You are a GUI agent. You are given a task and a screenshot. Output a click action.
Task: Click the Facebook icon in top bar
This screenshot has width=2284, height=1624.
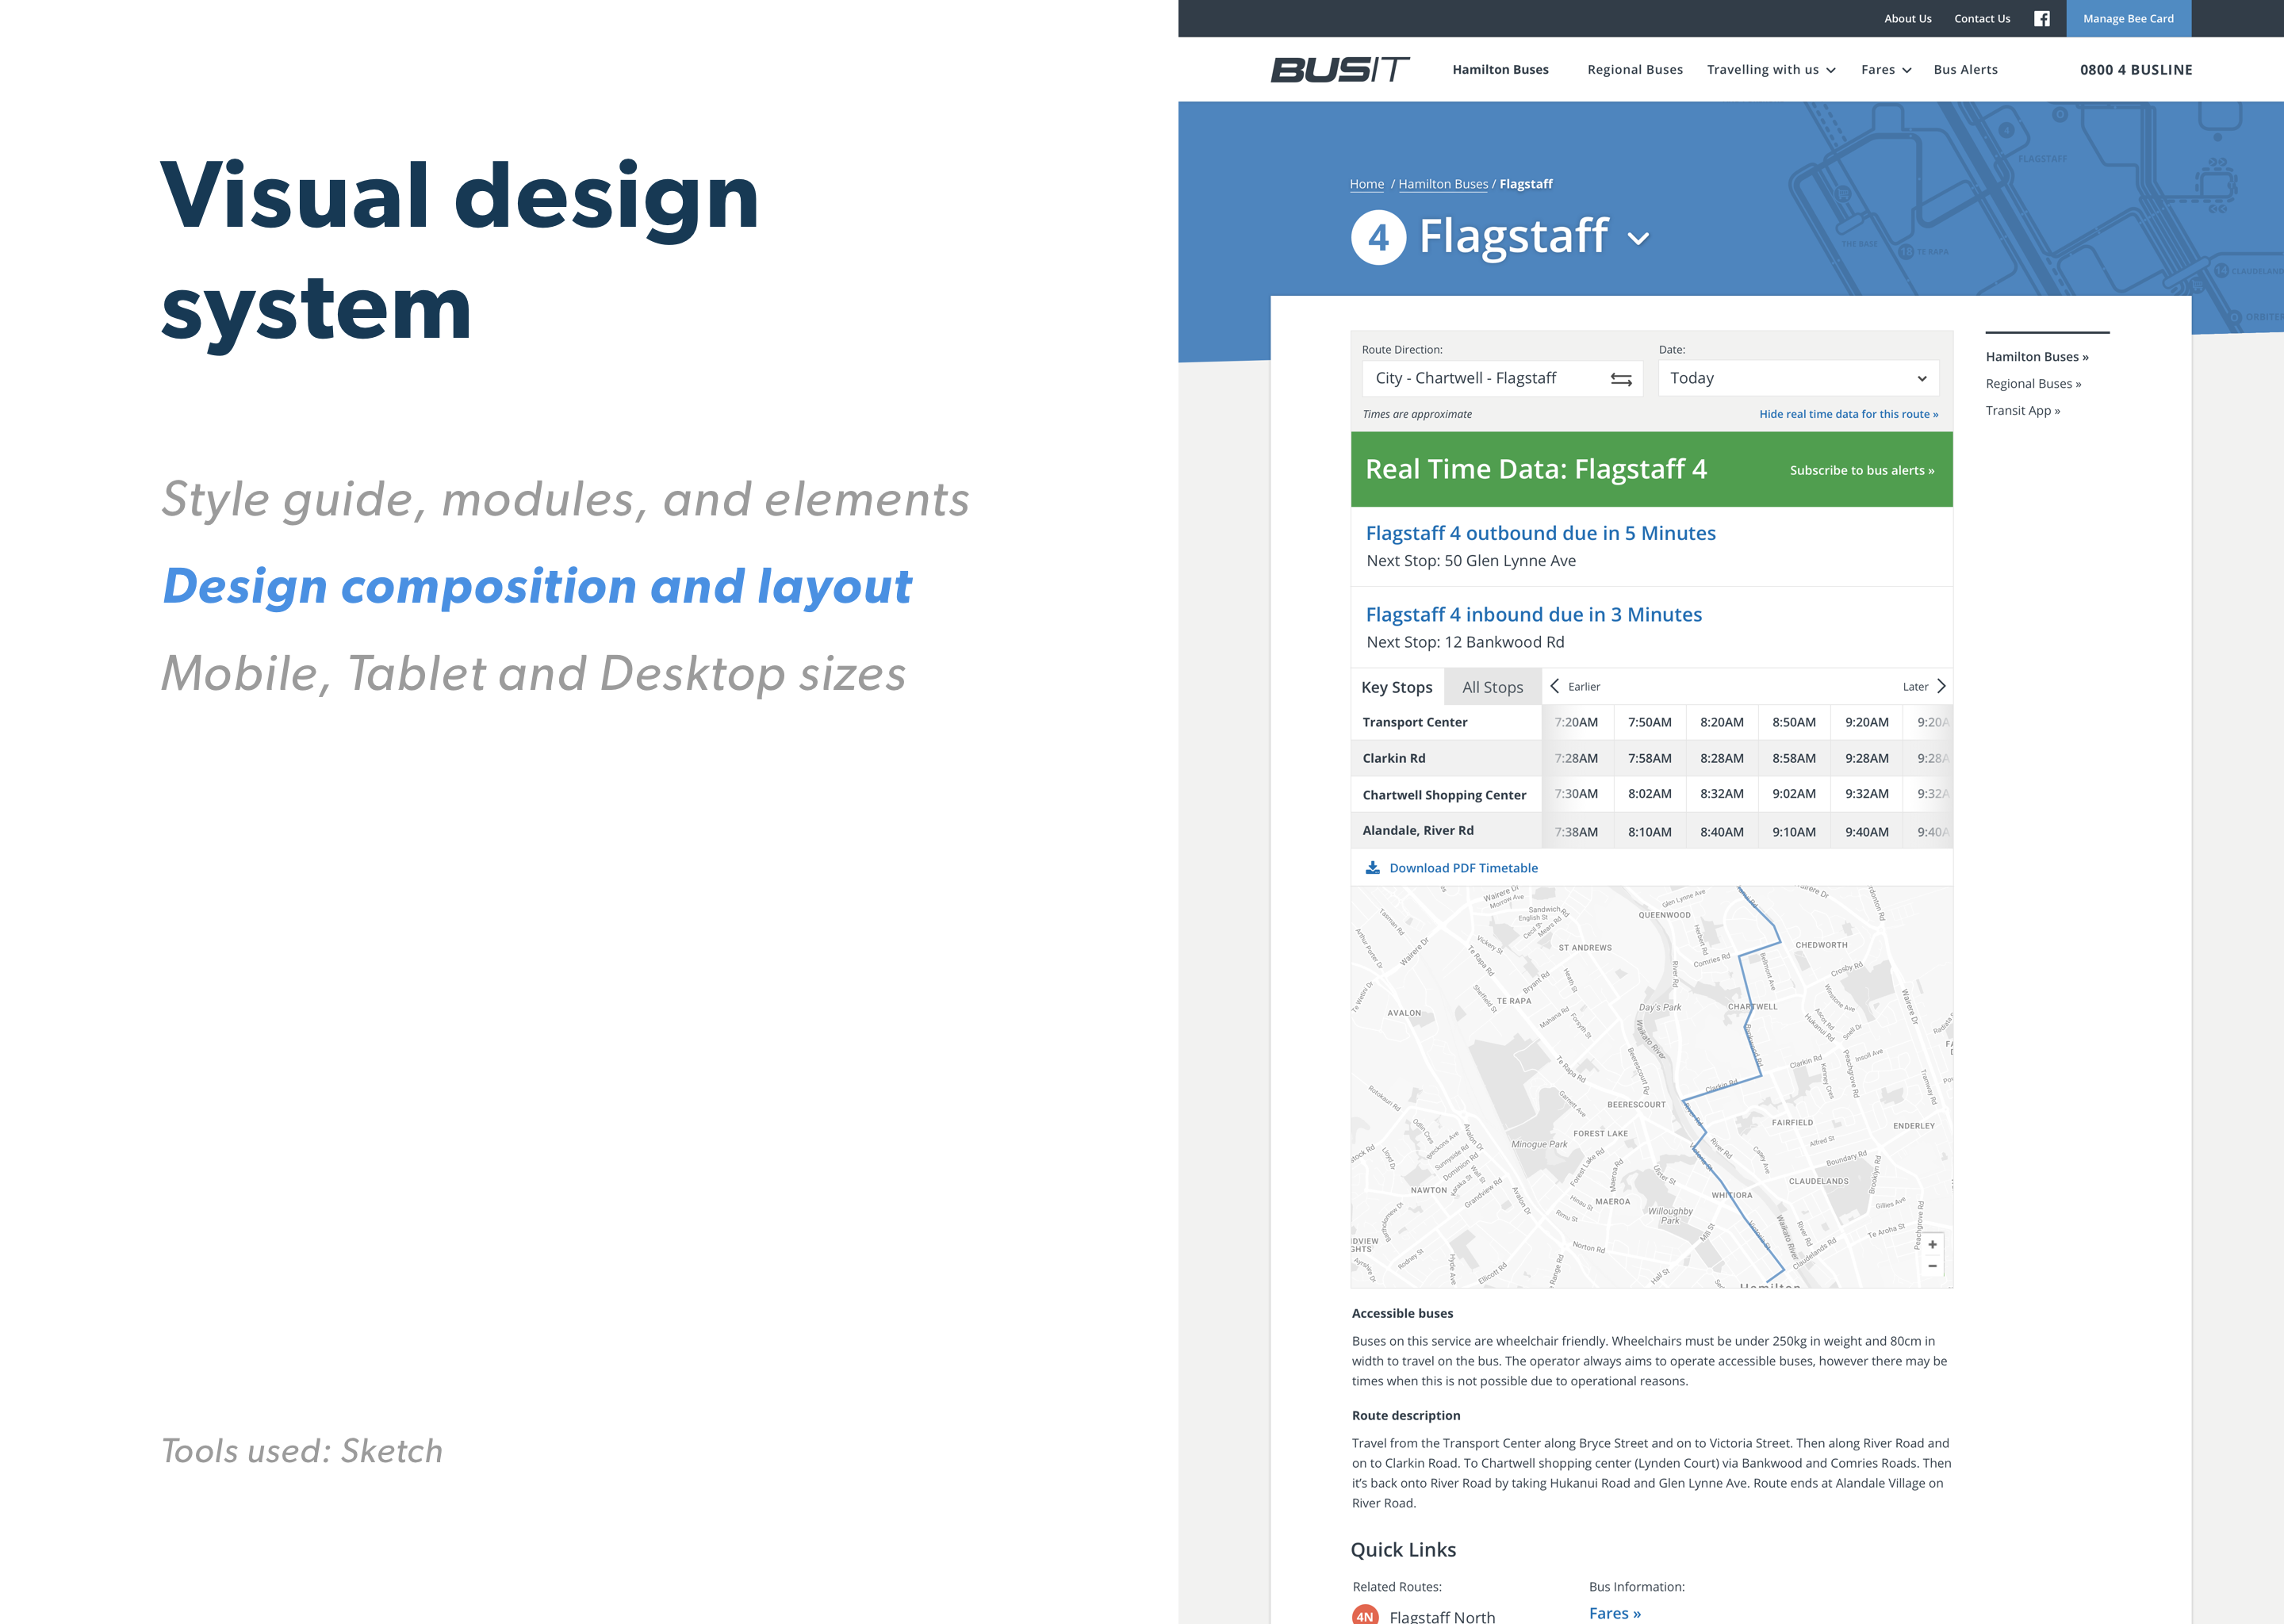click(2041, 19)
